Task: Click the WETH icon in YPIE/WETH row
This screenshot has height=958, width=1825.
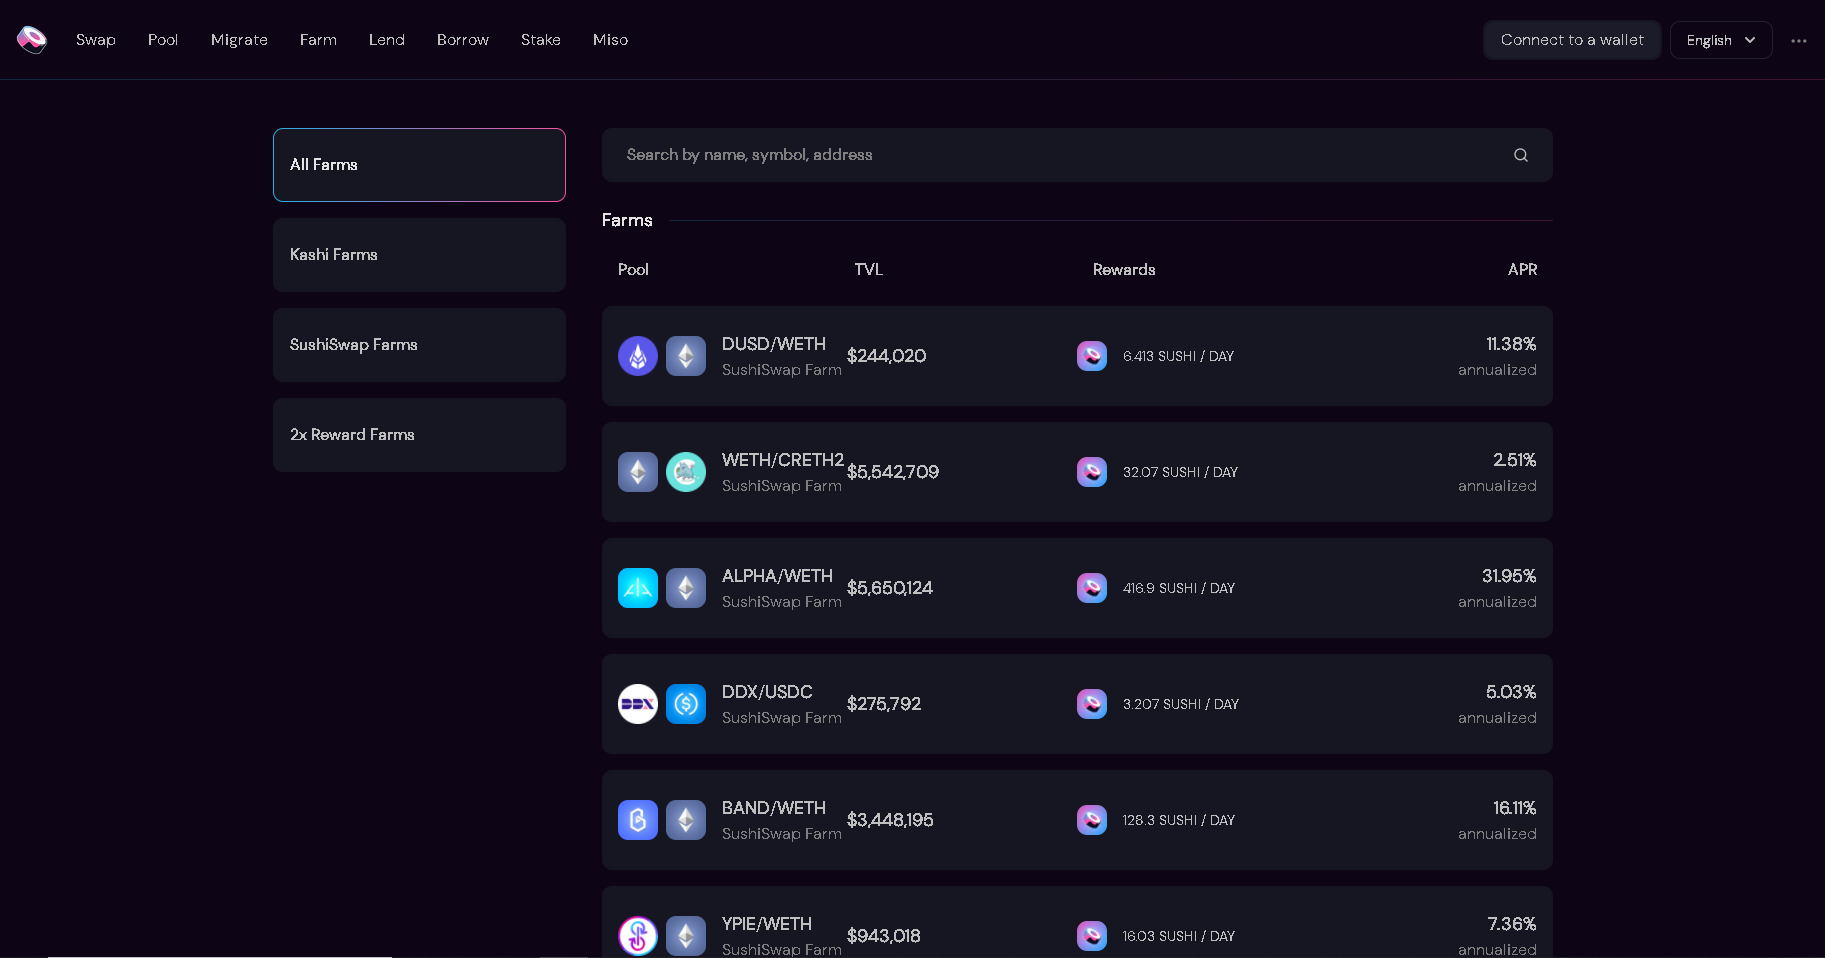Action: 686,936
